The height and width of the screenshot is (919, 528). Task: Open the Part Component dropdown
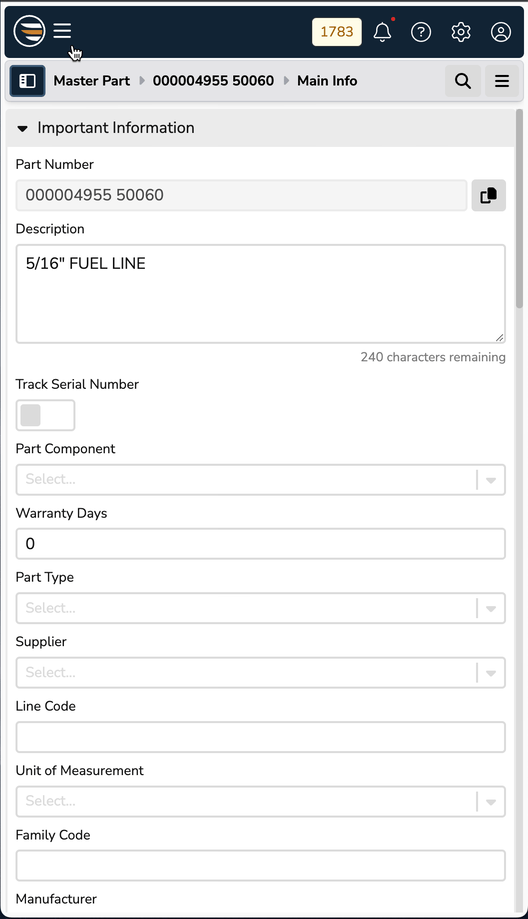click(260, 479)
